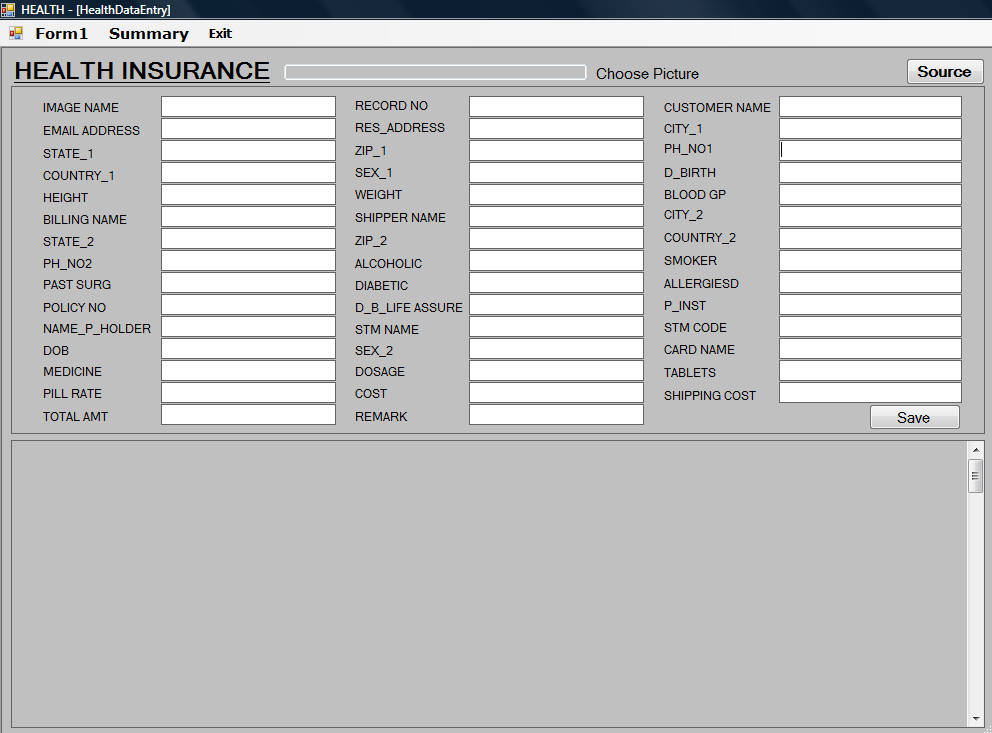Click the image panel scrollbar up arrow
The image size is (992, 733).
(976, 450)
